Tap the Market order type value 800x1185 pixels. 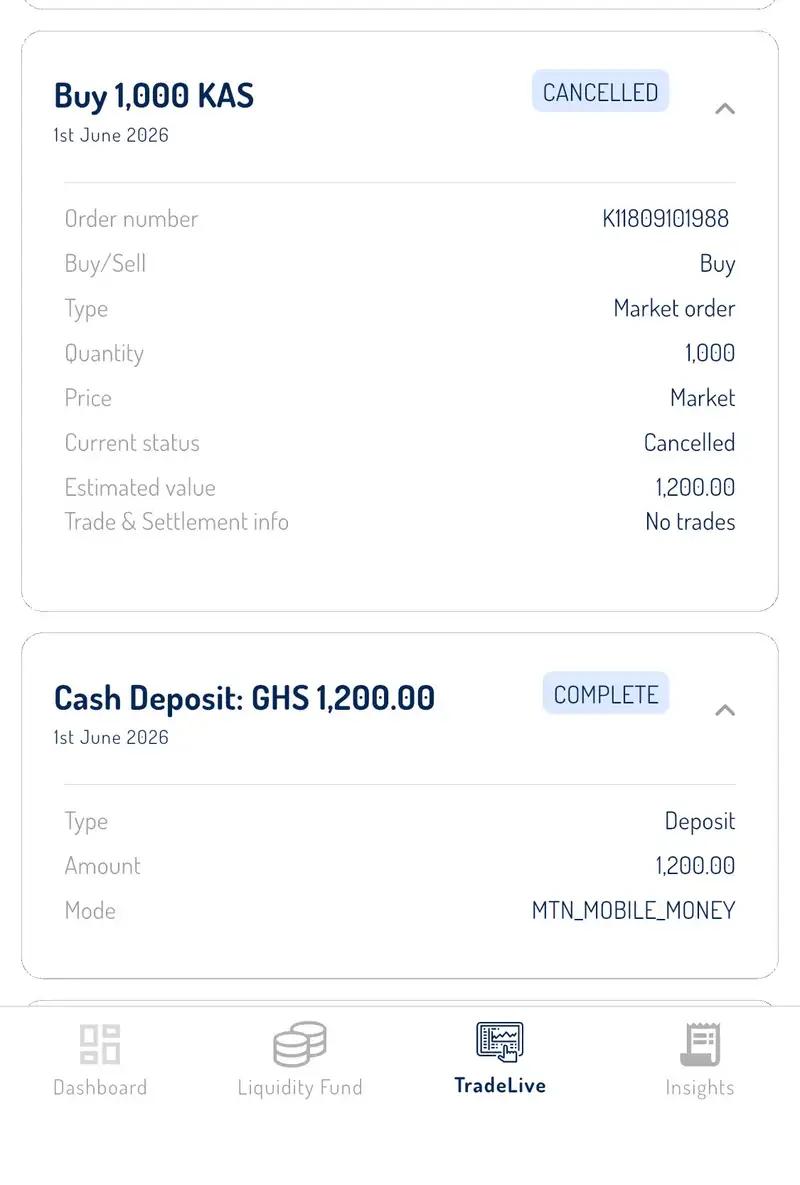tap(675, 308)
